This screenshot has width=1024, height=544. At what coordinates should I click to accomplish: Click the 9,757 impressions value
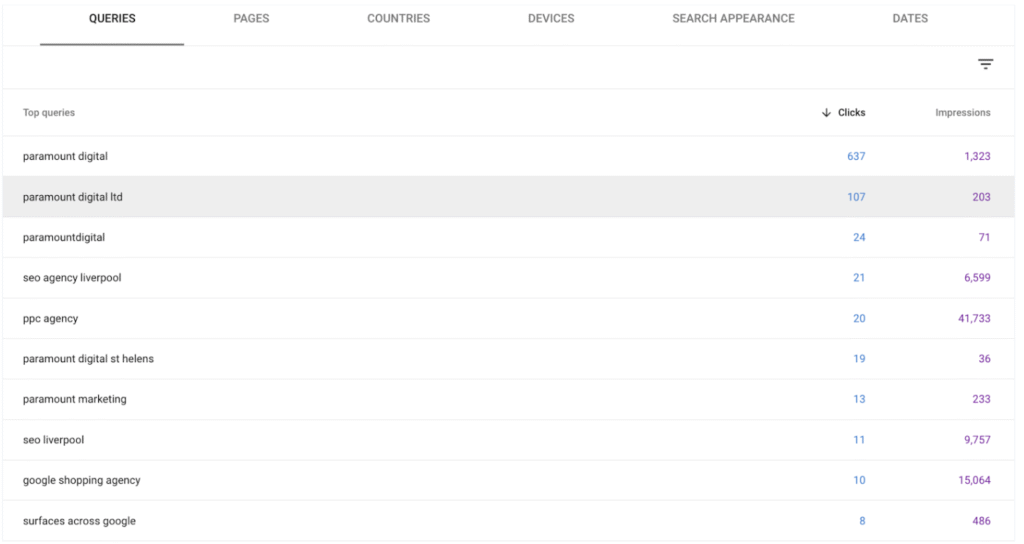point(977,440)
